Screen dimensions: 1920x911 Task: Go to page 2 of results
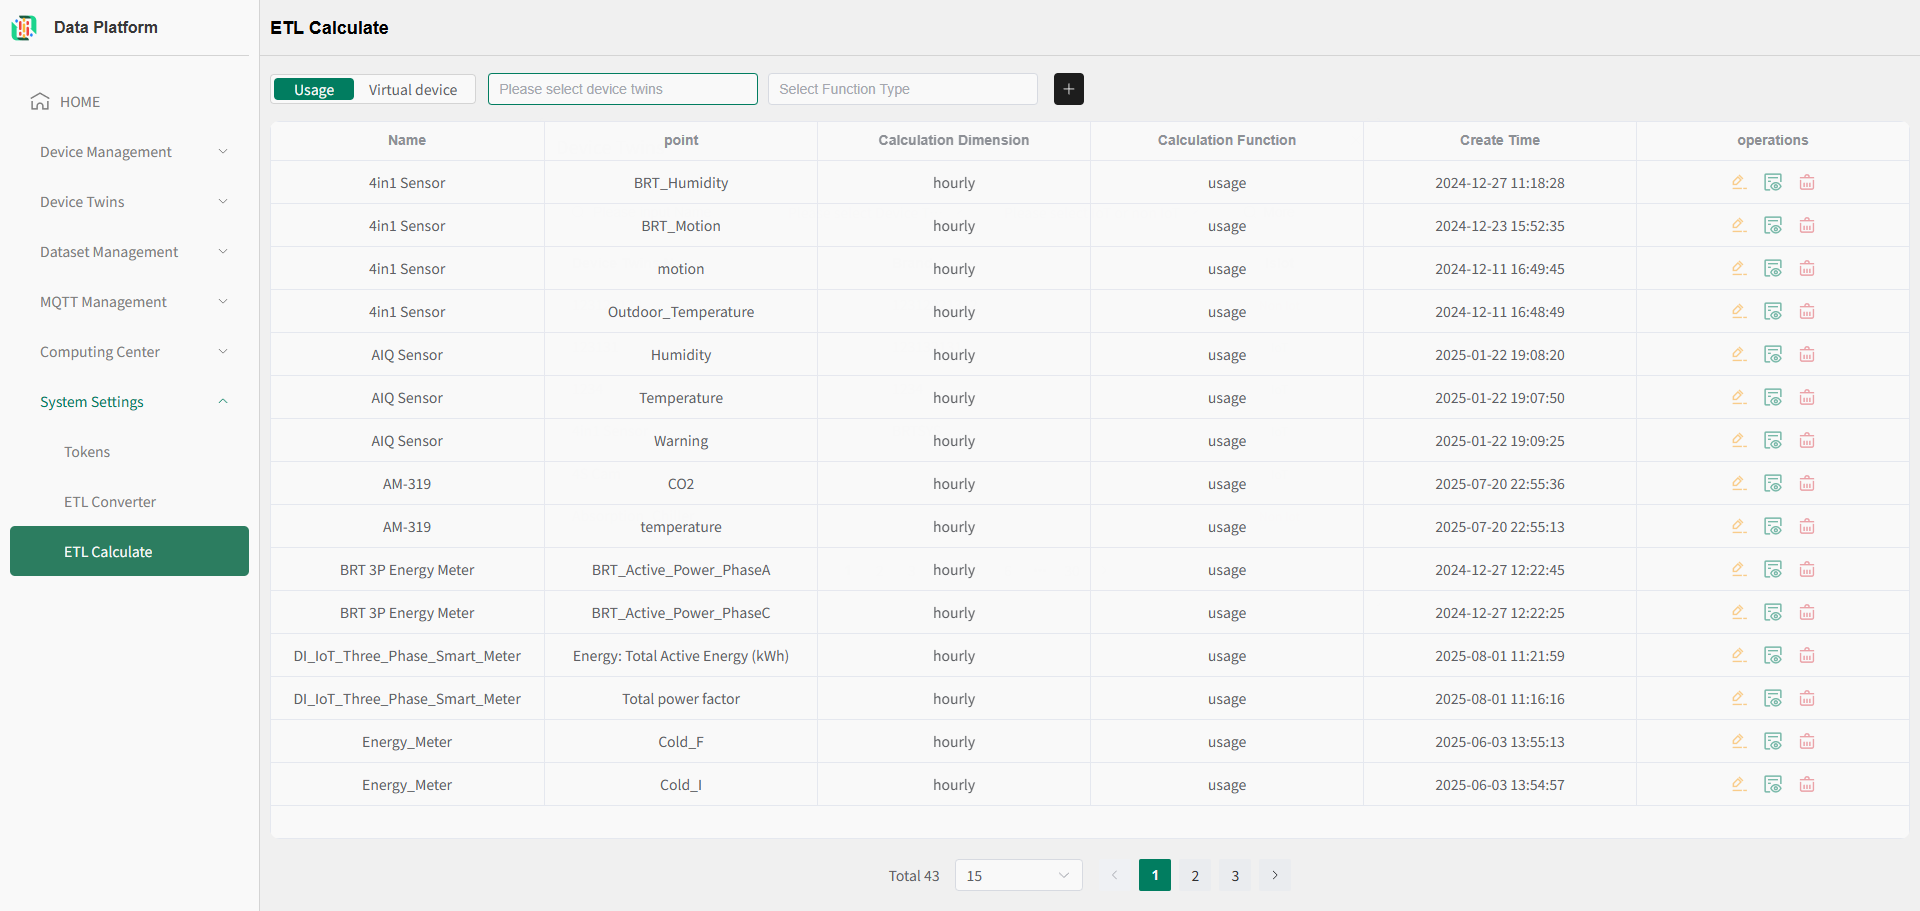pyautogui.click(x=1195, y=876)
